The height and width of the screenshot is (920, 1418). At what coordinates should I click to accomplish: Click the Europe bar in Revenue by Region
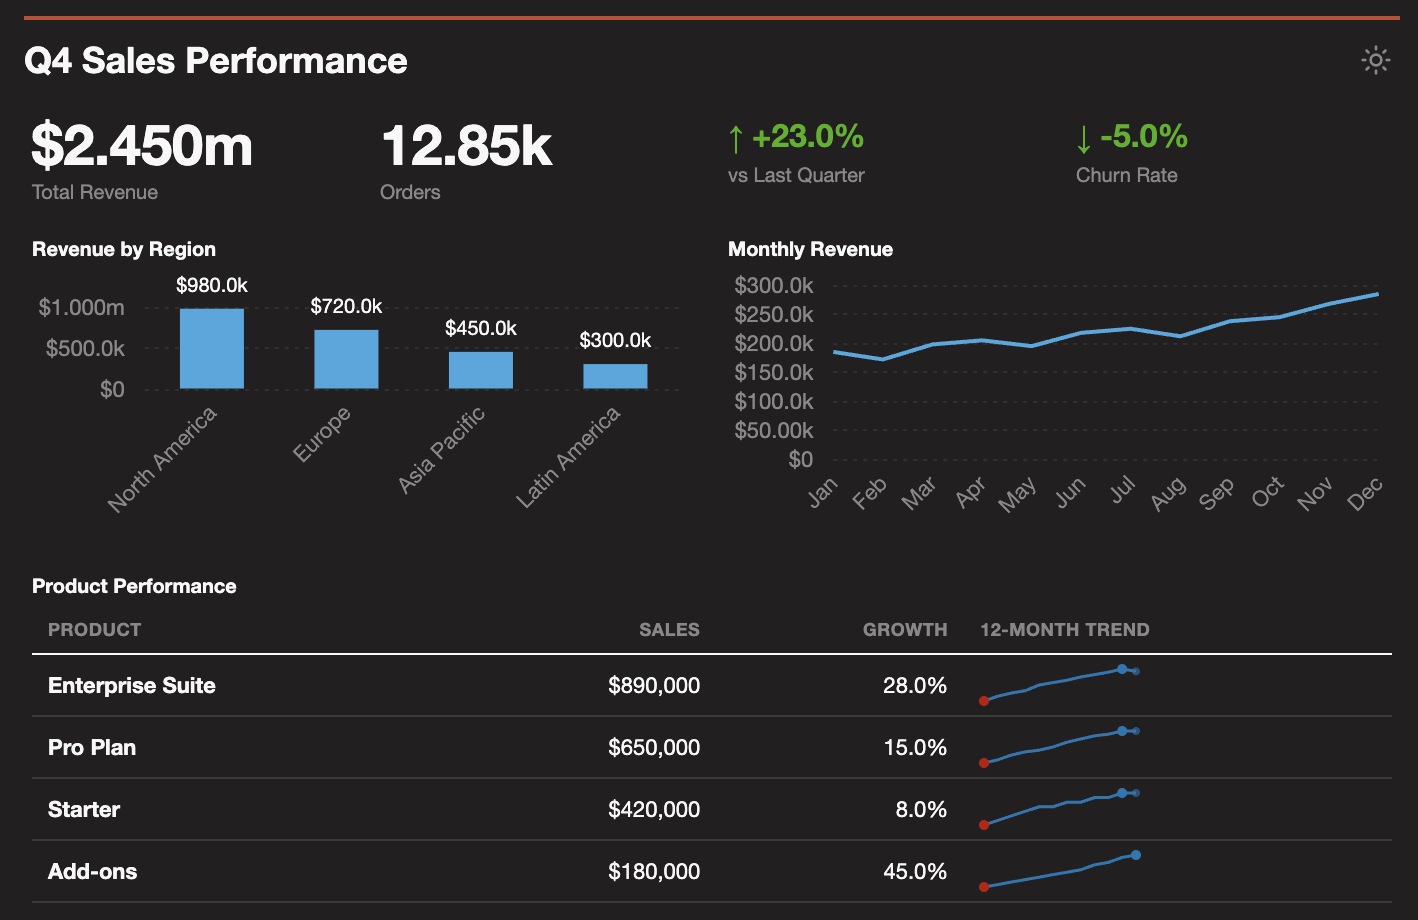pos(346,359)
